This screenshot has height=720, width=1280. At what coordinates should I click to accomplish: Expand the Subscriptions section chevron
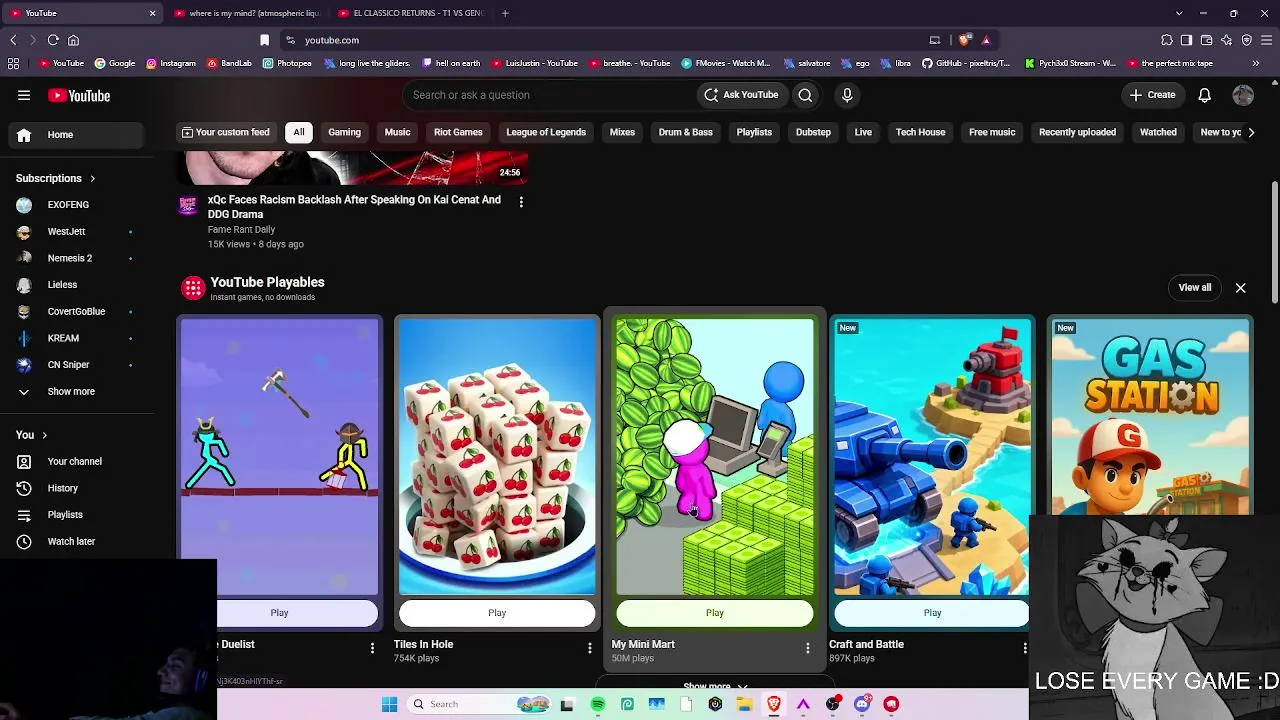tap(92, 178)
